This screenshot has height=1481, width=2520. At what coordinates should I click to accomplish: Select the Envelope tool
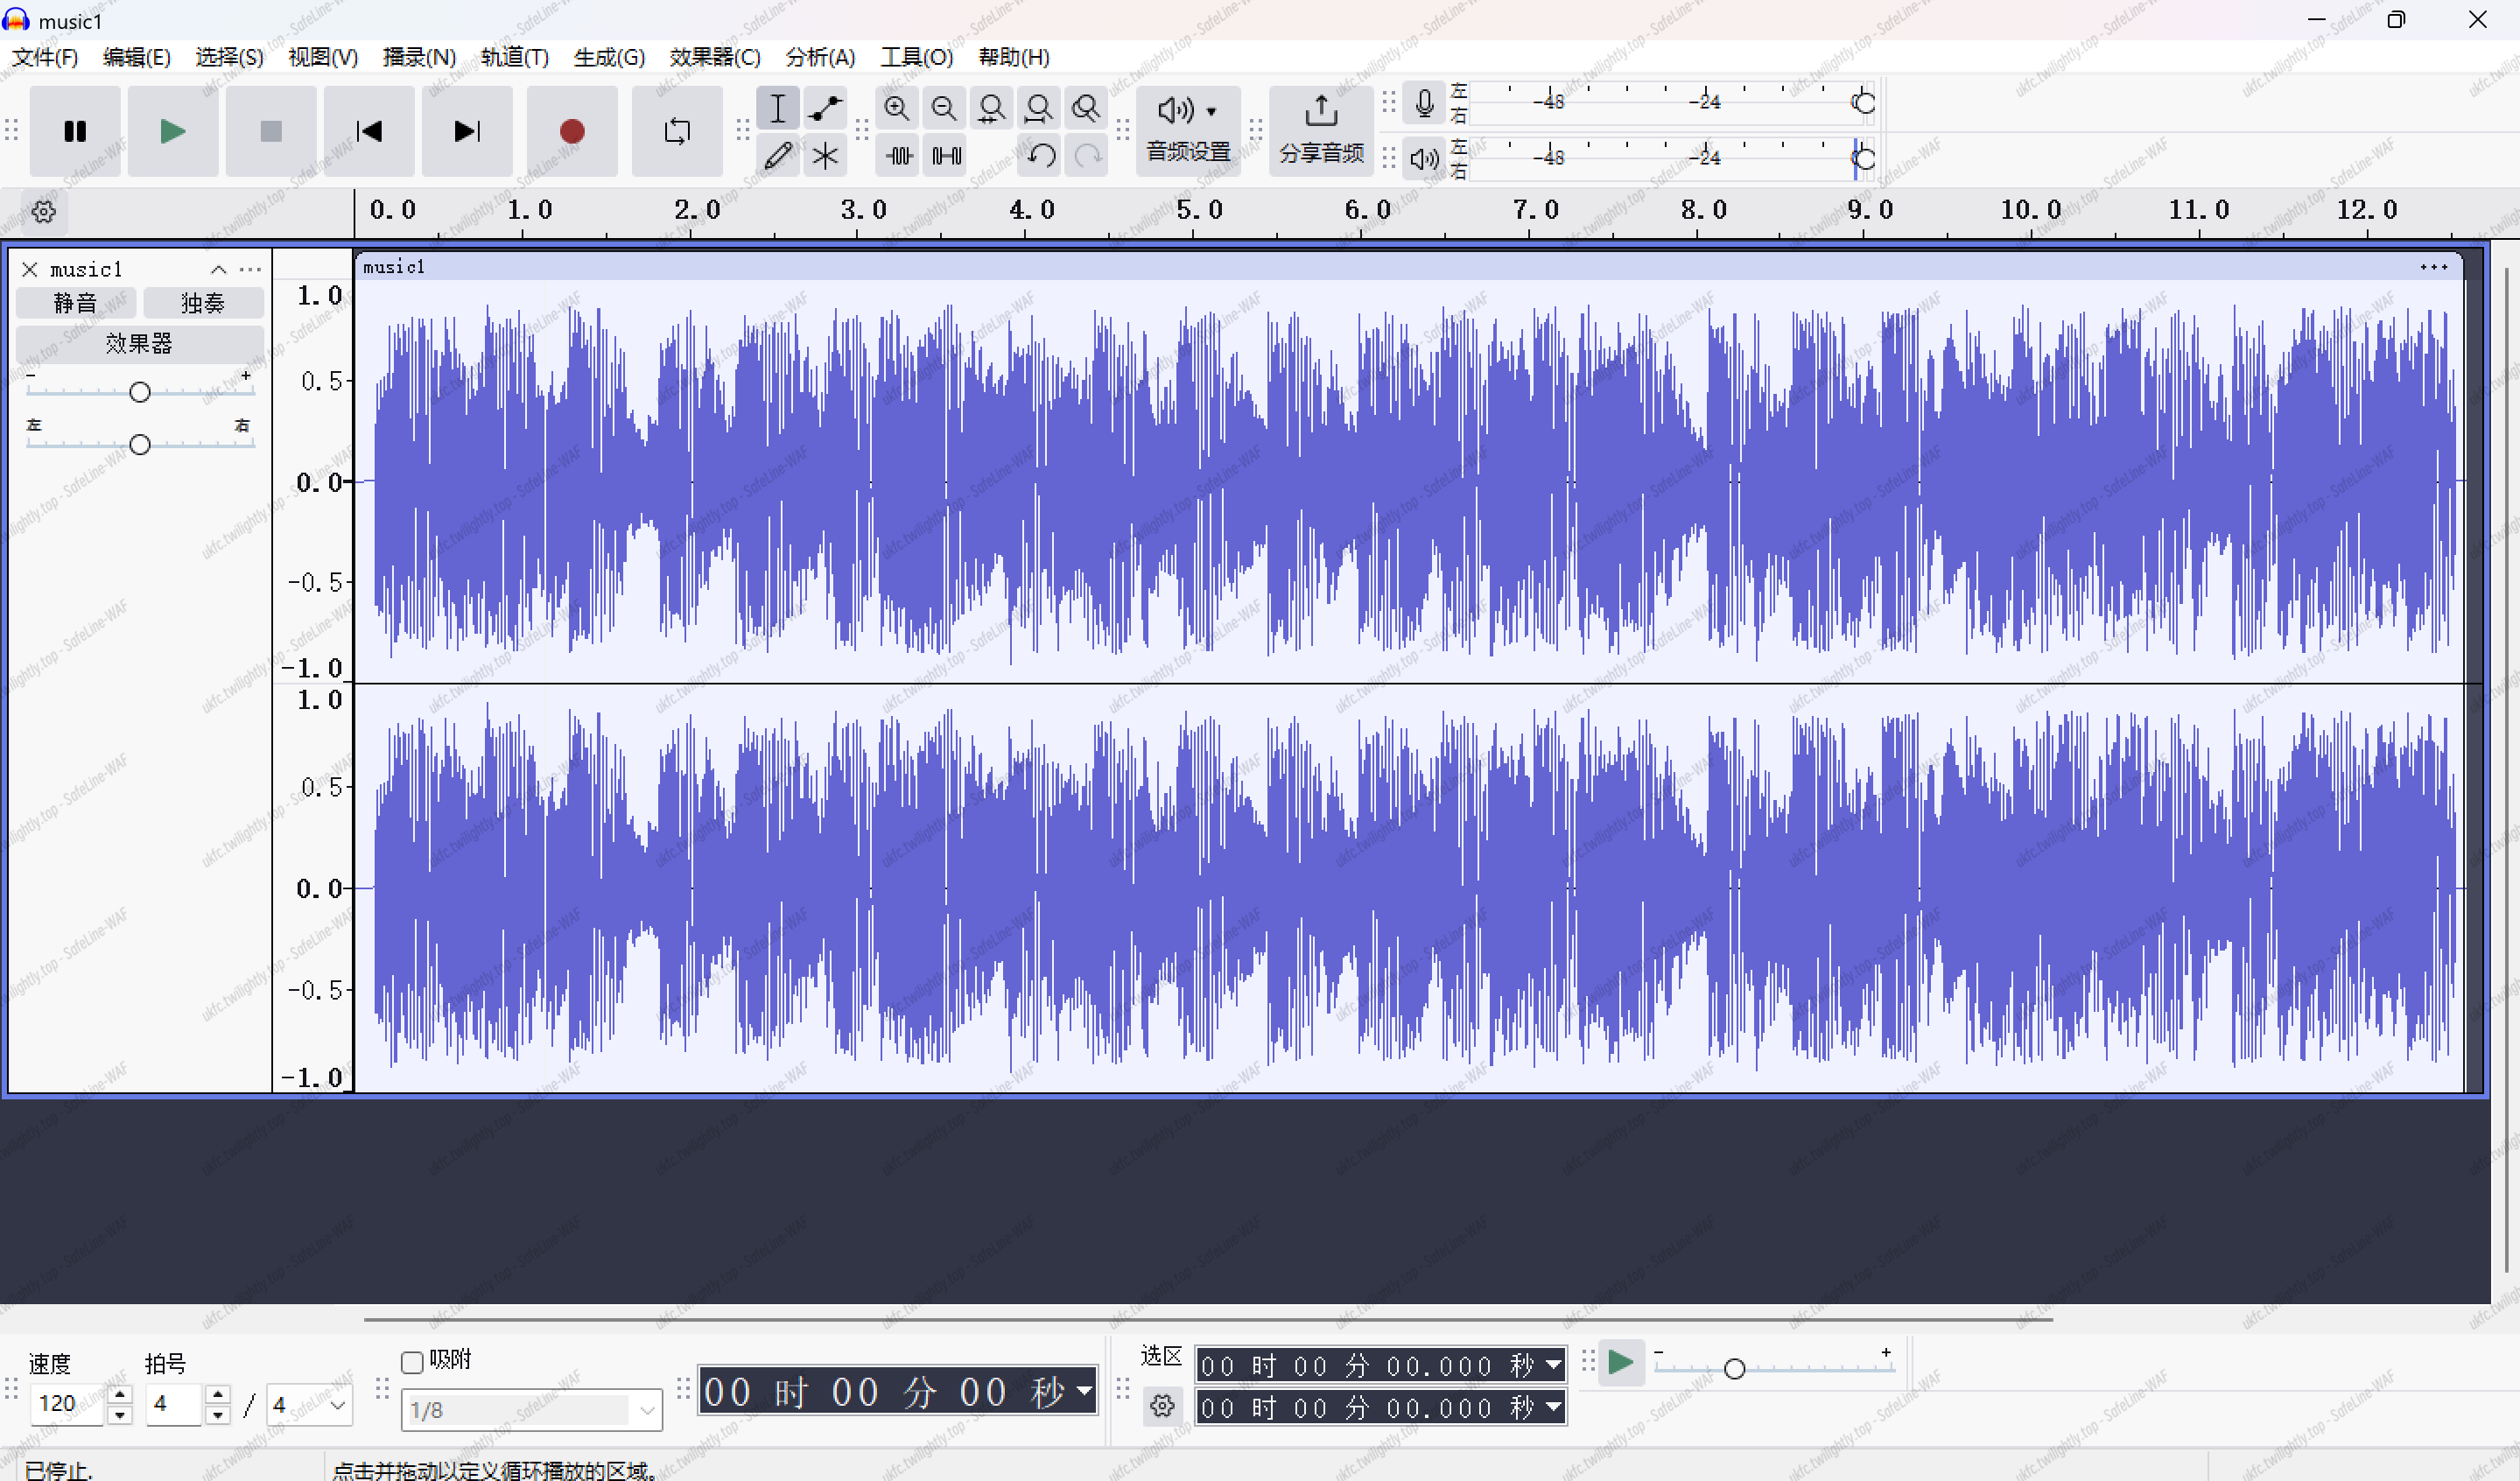click(825, 108)
